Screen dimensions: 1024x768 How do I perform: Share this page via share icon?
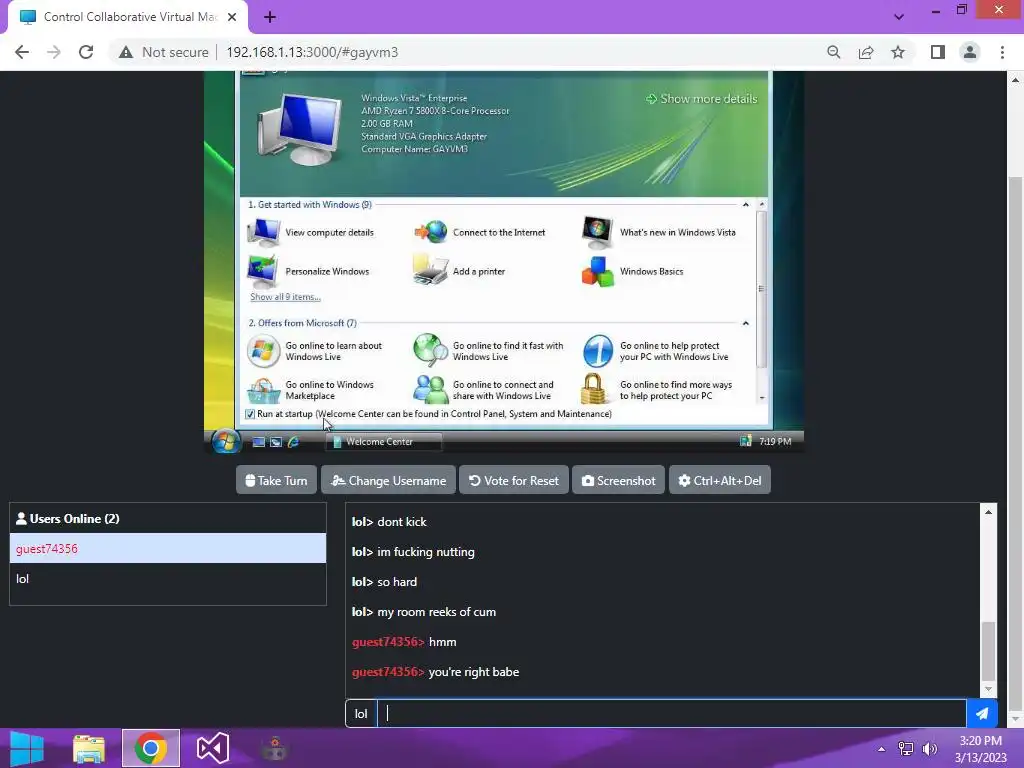tap(866, 52)
